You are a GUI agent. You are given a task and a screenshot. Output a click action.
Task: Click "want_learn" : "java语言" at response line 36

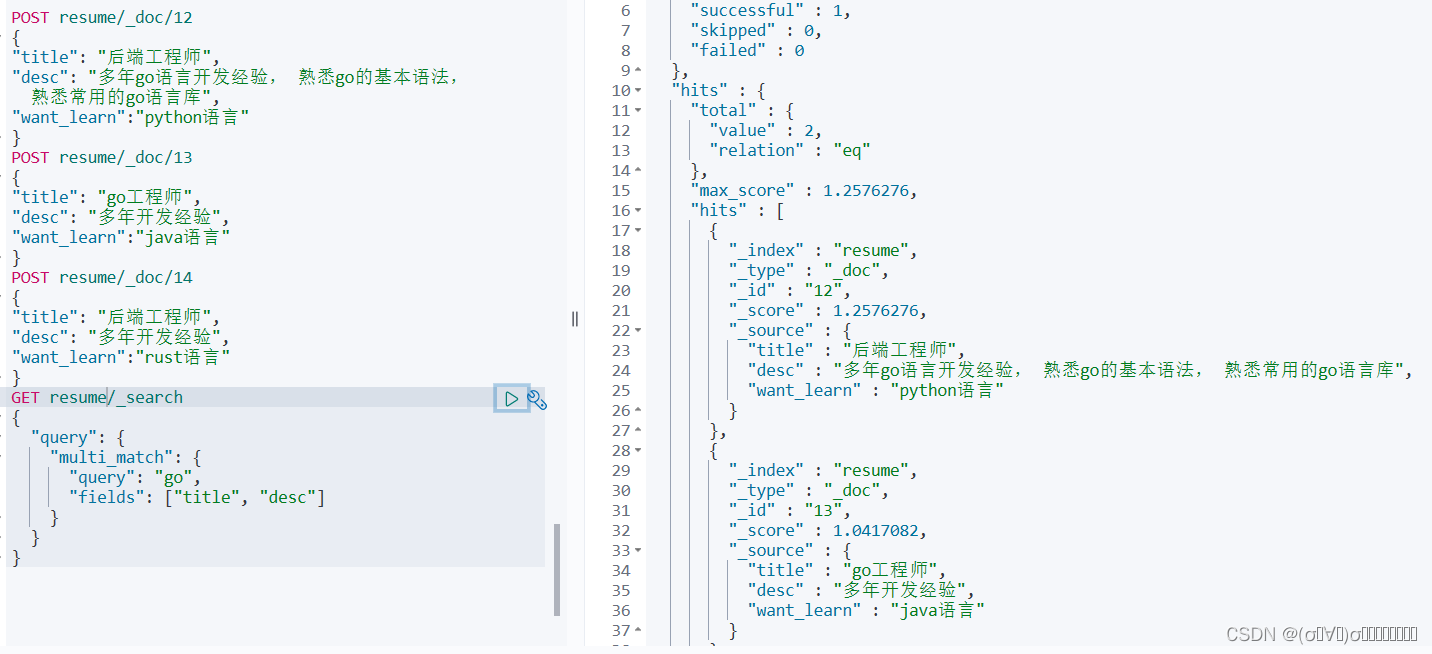866,611
